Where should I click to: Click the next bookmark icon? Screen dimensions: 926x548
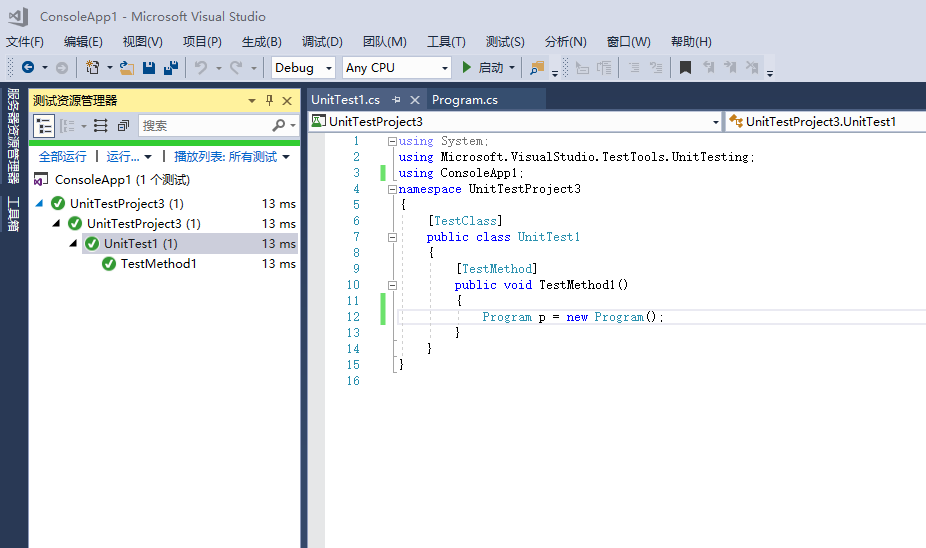(730, 67)
